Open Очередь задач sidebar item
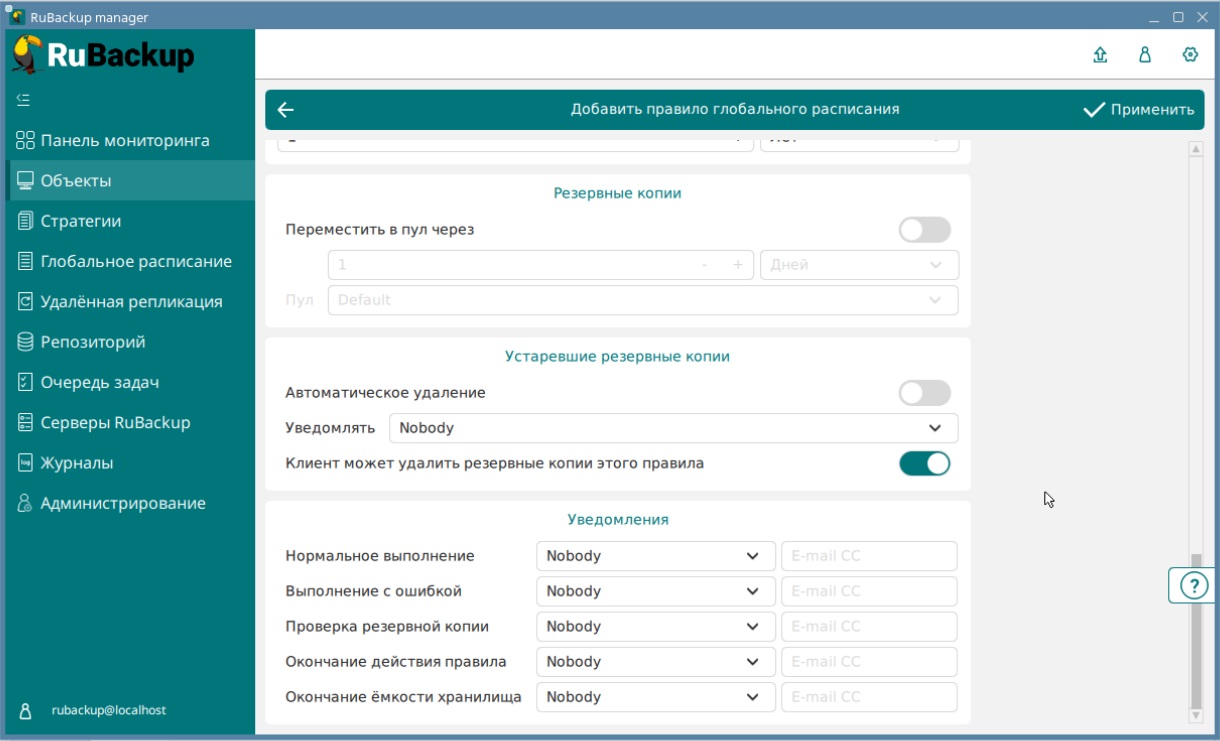This screenshot has height=741, width=1220. point(100,382)
